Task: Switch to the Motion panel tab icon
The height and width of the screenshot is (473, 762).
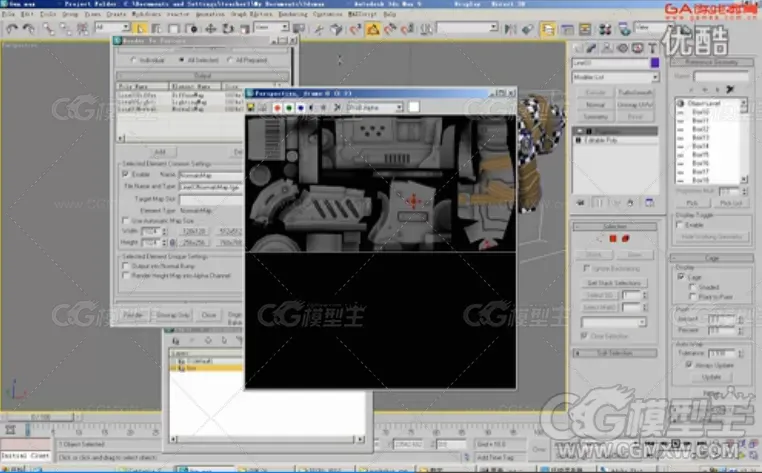Action: (x=623, y=48)
